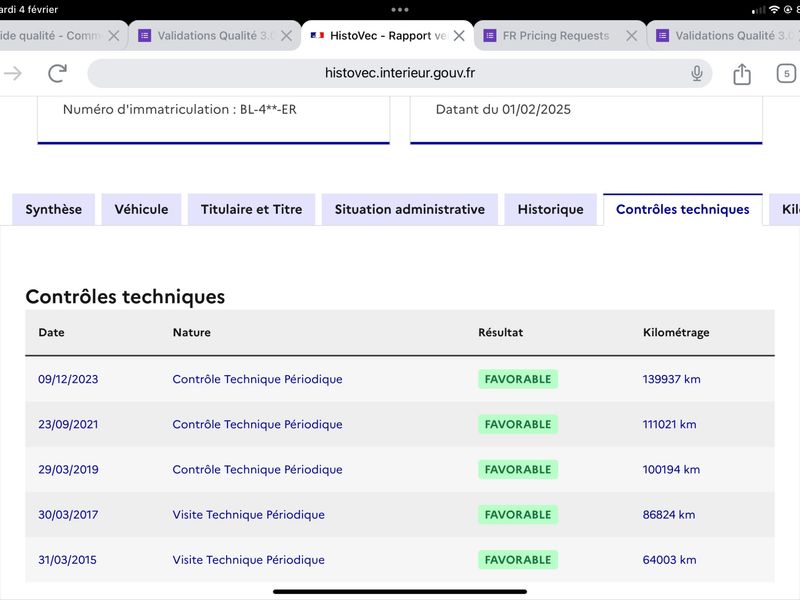Select the date 31/03/2015
The width and height of the screenshot is (800, 600).
[67, 560]
